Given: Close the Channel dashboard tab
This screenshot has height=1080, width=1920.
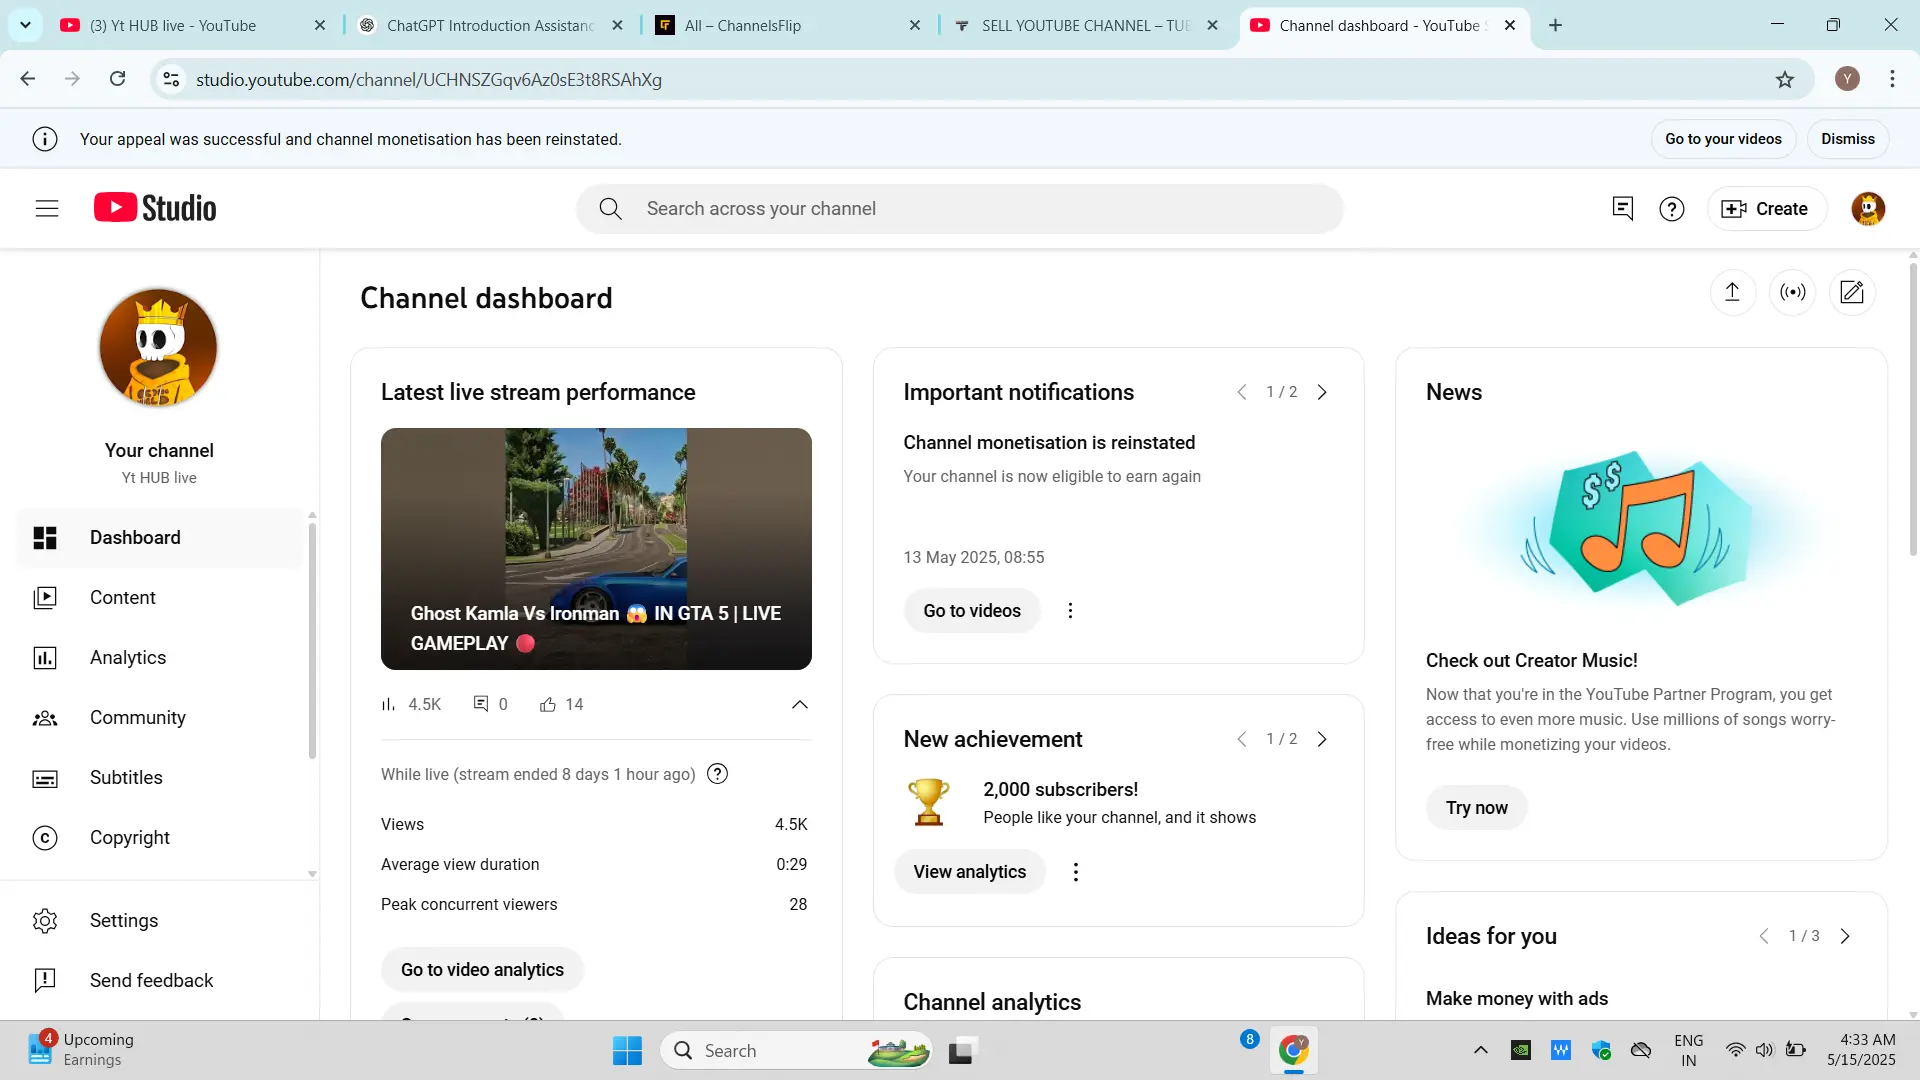Looking at the screenshot, I should [x=1510, y=25].
